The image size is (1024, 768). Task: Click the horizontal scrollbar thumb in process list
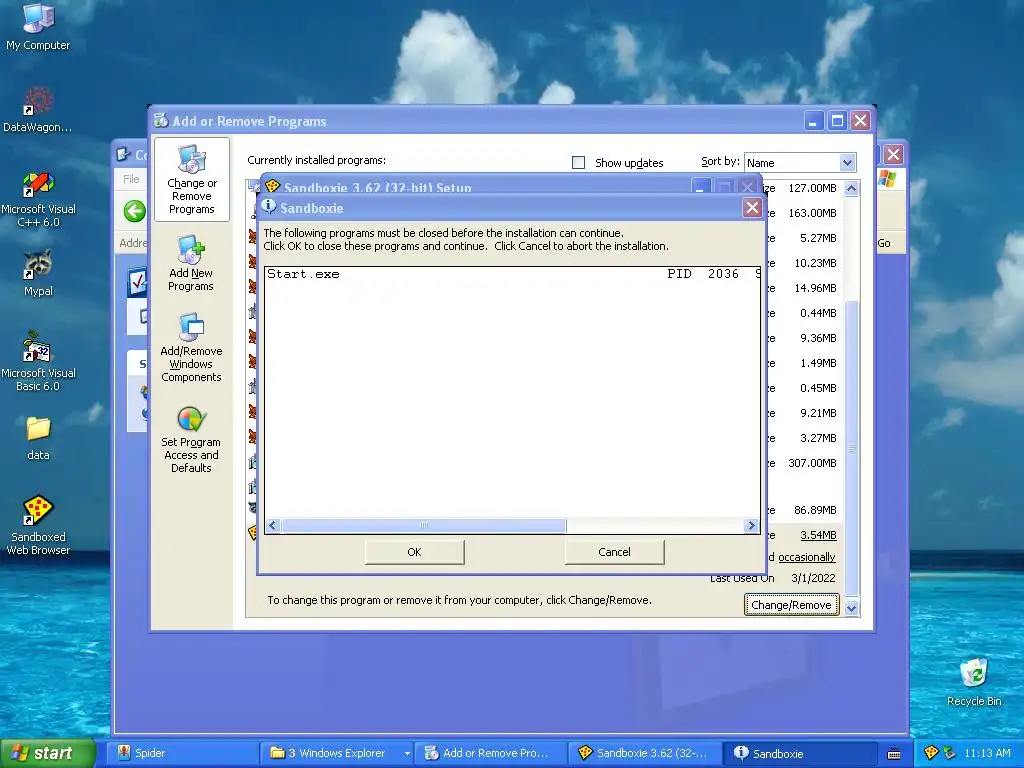(424, 525)
